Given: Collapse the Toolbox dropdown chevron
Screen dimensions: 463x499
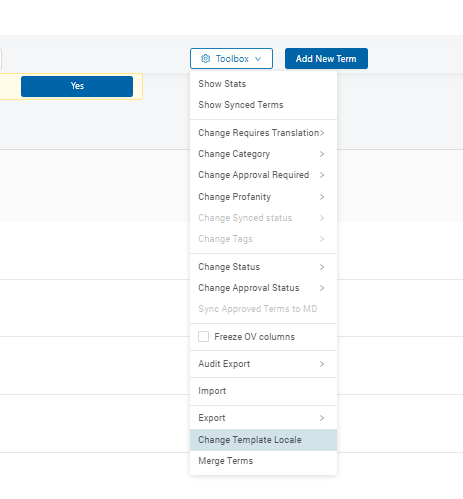Looking at the screenshot, I should 258,59.
